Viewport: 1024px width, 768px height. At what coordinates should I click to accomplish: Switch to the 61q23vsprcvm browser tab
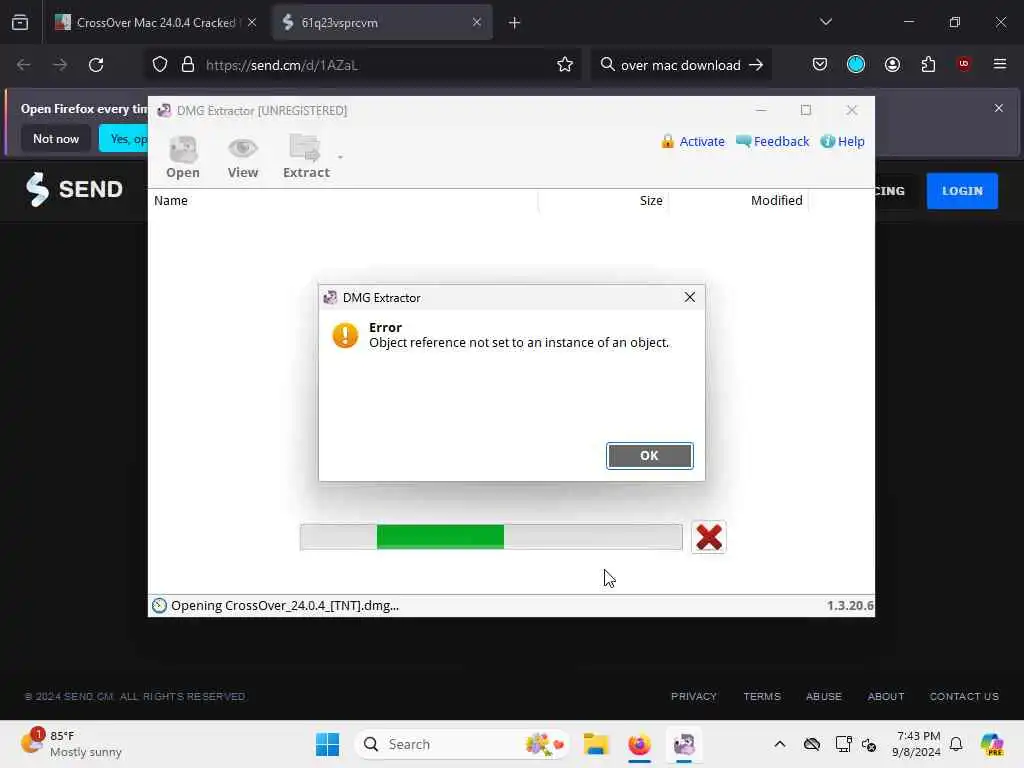click(382, 23)
